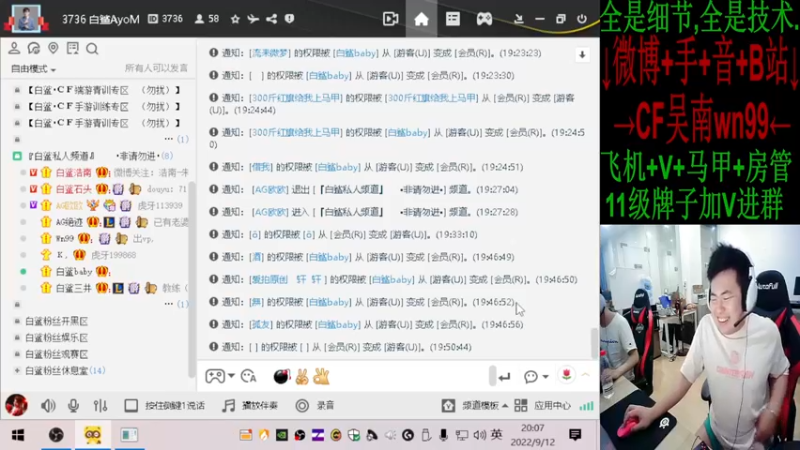
Task: Click 播放伴奏 accompaniment button
Action: pyautogui.click(x=251, y=406)
